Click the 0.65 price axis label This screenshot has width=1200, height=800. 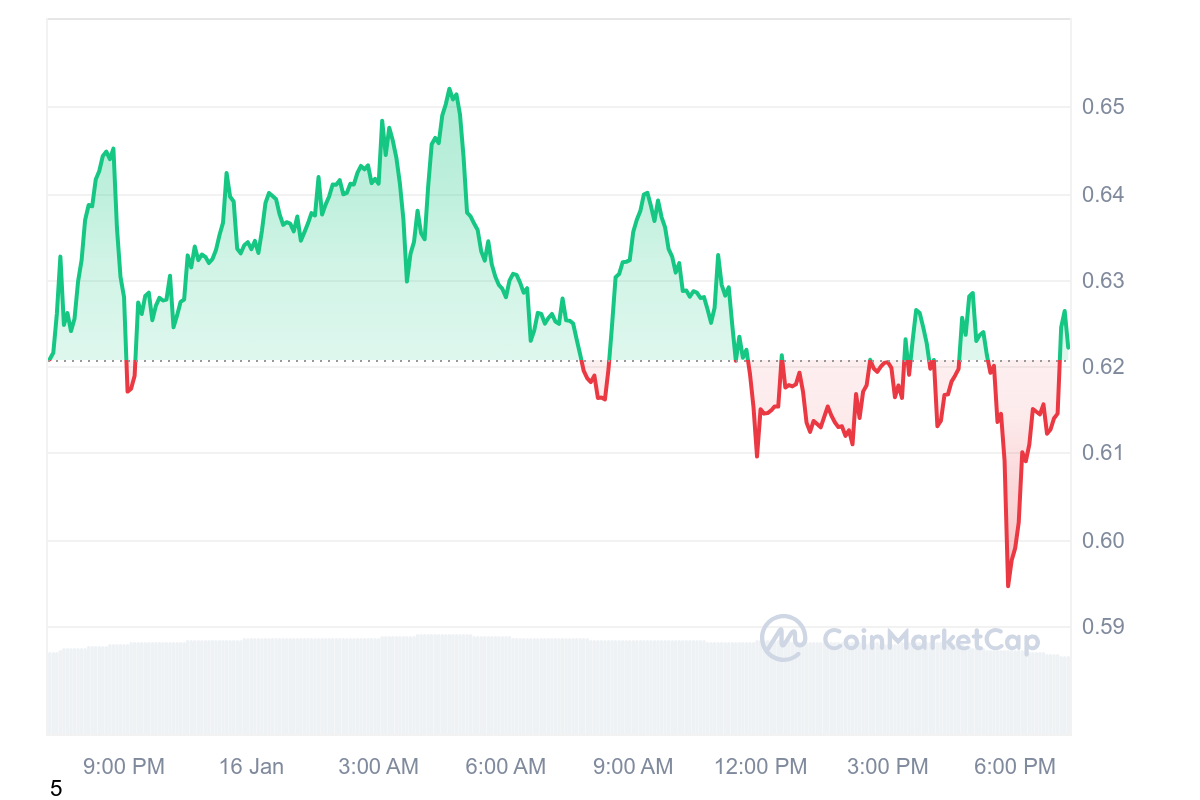(1104, 107)
